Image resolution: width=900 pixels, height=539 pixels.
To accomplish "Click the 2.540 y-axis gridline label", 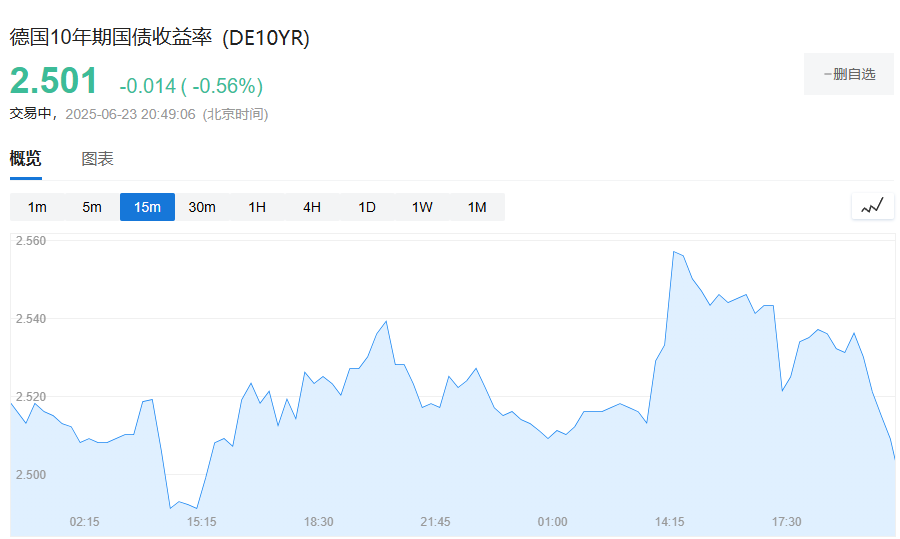I will (x=31, y=319).
